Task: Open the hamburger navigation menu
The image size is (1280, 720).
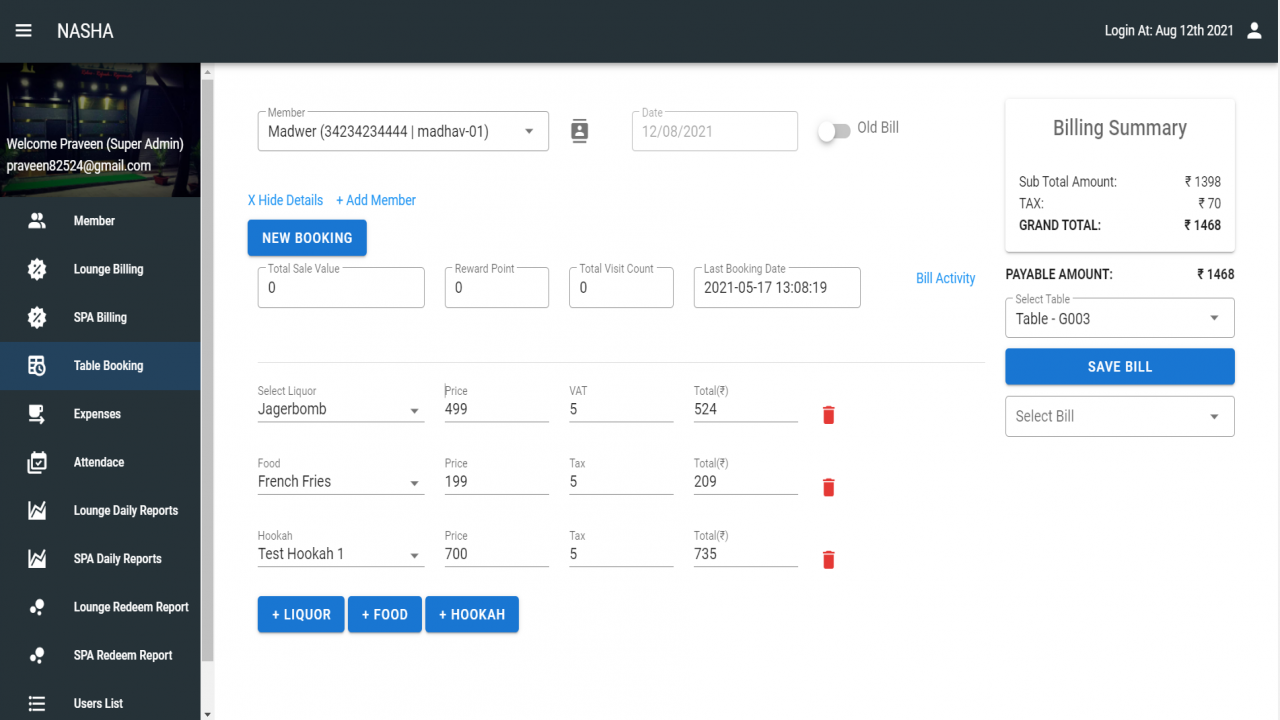Action: (24, 31)
